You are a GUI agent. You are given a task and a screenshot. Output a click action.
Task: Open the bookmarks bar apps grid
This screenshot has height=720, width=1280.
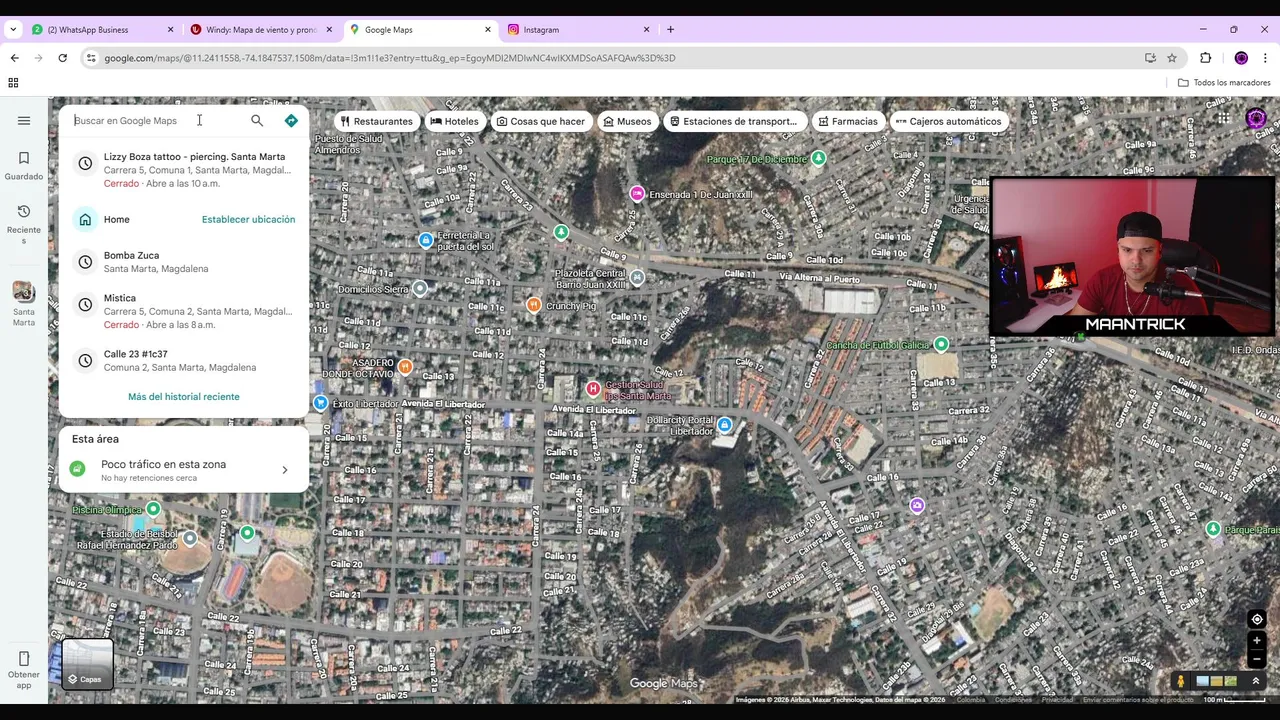14,83
